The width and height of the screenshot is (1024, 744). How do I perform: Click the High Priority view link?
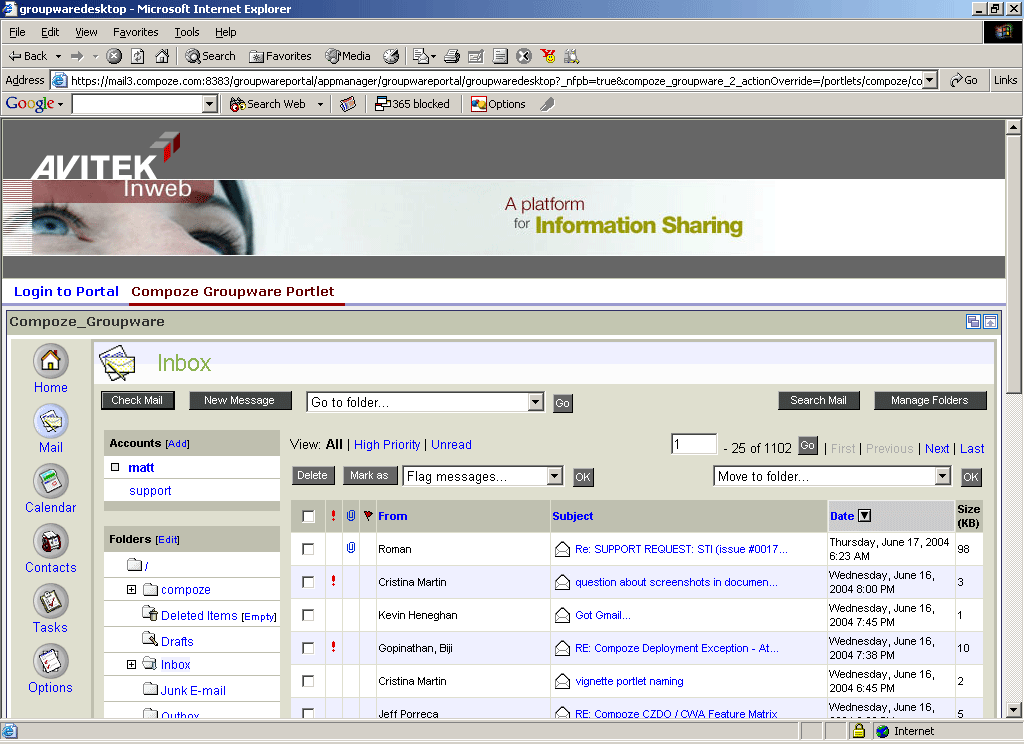(x=387, y=445)
